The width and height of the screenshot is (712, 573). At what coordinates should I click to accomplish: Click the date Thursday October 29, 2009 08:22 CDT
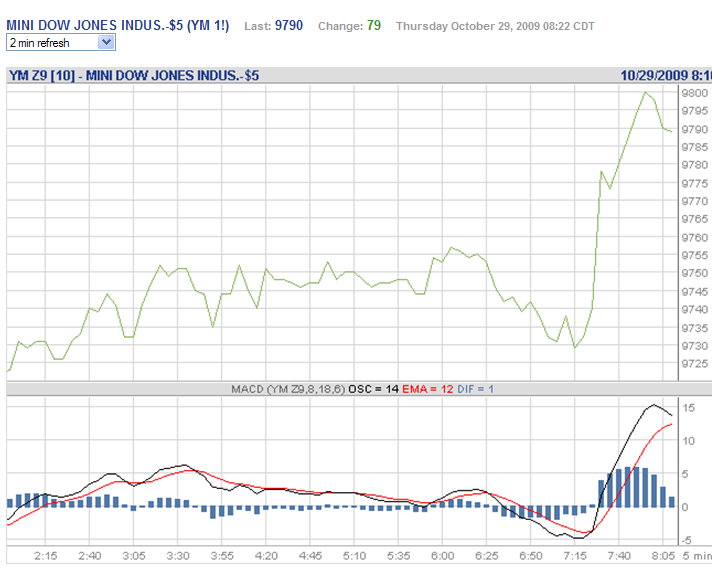coord(495,26)
